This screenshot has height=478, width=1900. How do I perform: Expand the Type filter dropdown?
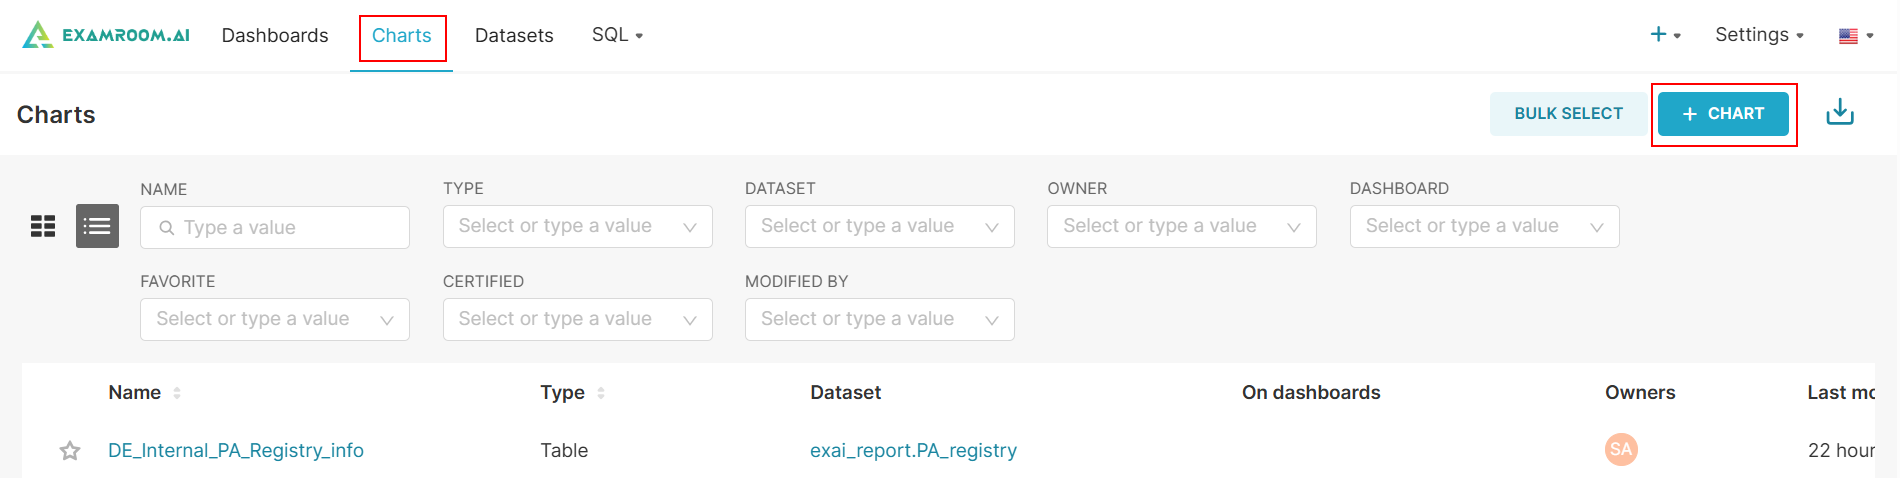577,226
